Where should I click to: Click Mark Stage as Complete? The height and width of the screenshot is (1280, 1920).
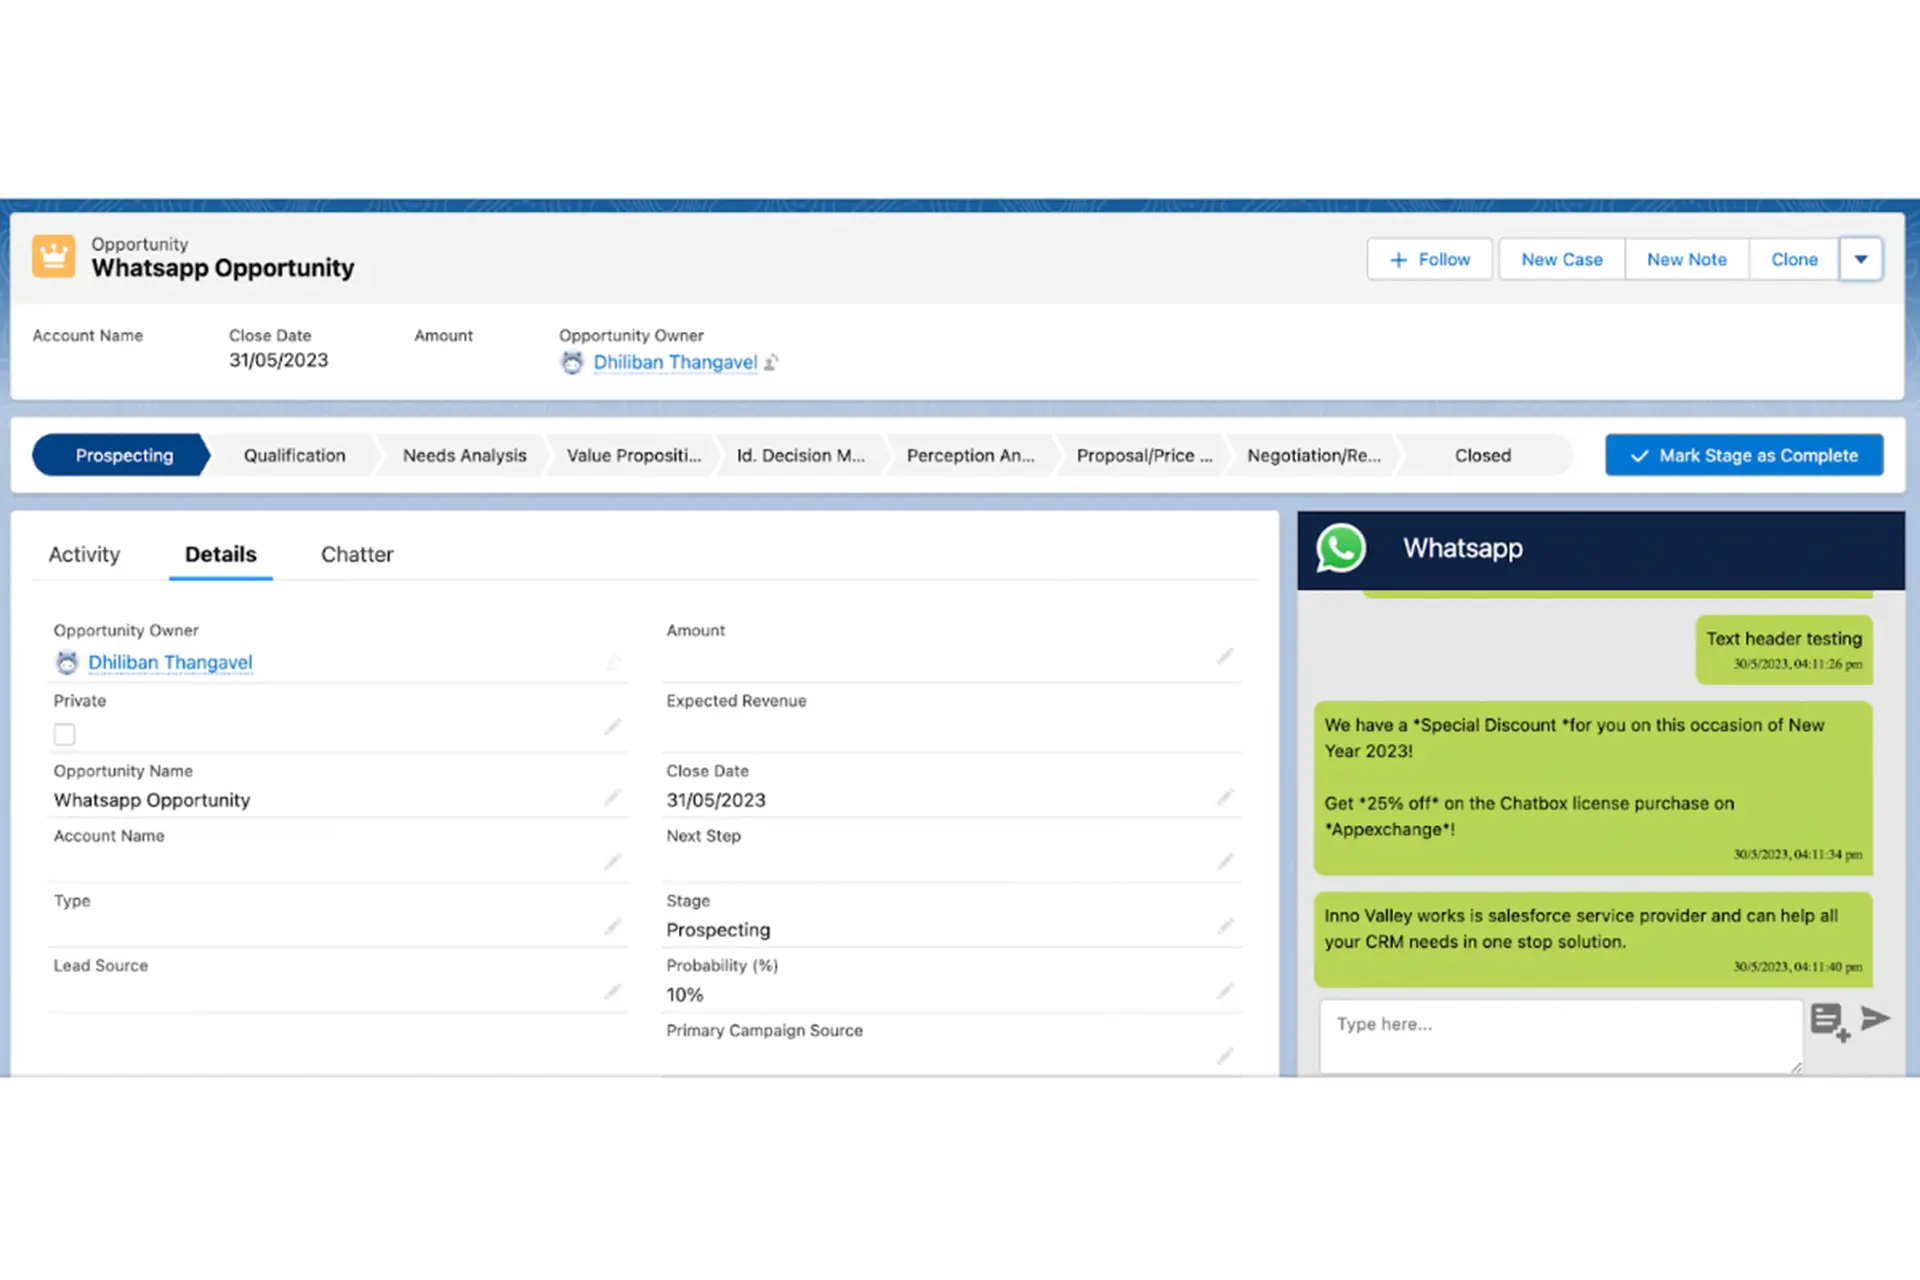(1744, 455)
